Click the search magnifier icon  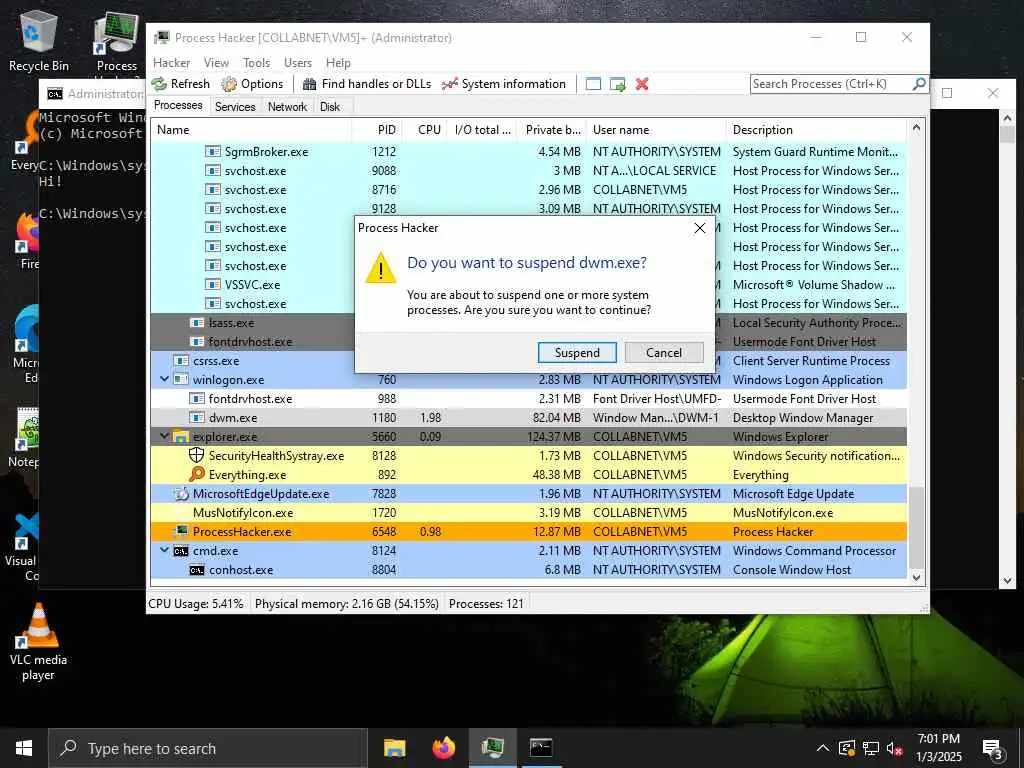point(918,84)
